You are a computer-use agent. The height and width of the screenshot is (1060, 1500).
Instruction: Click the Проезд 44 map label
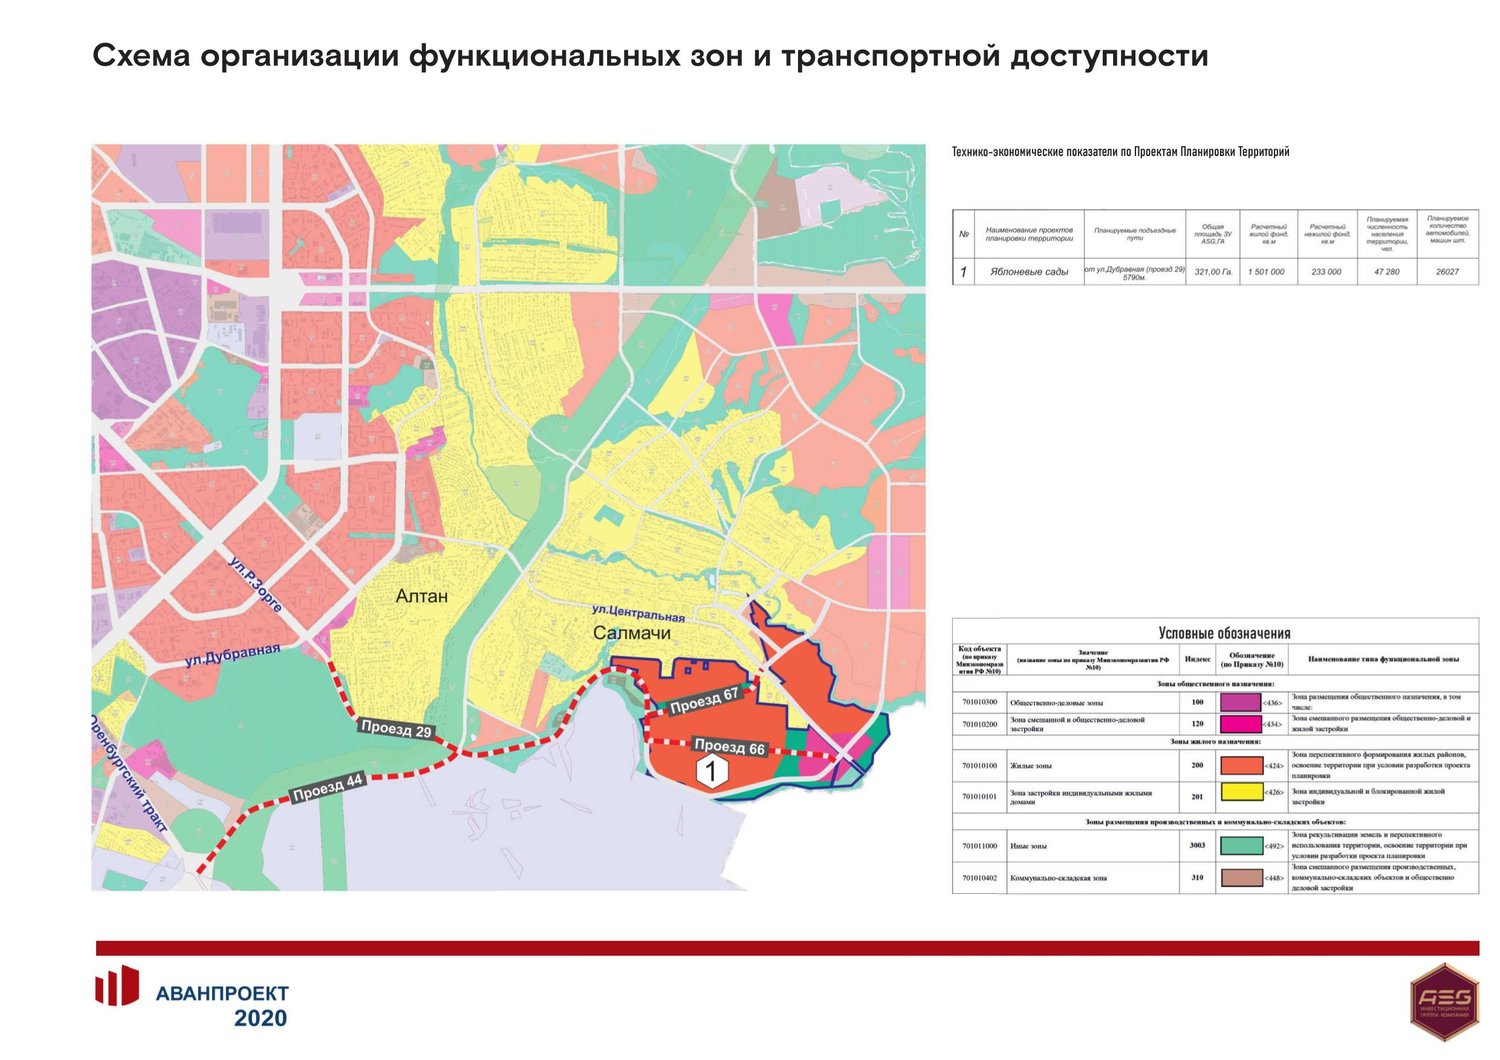pos(328,789)
